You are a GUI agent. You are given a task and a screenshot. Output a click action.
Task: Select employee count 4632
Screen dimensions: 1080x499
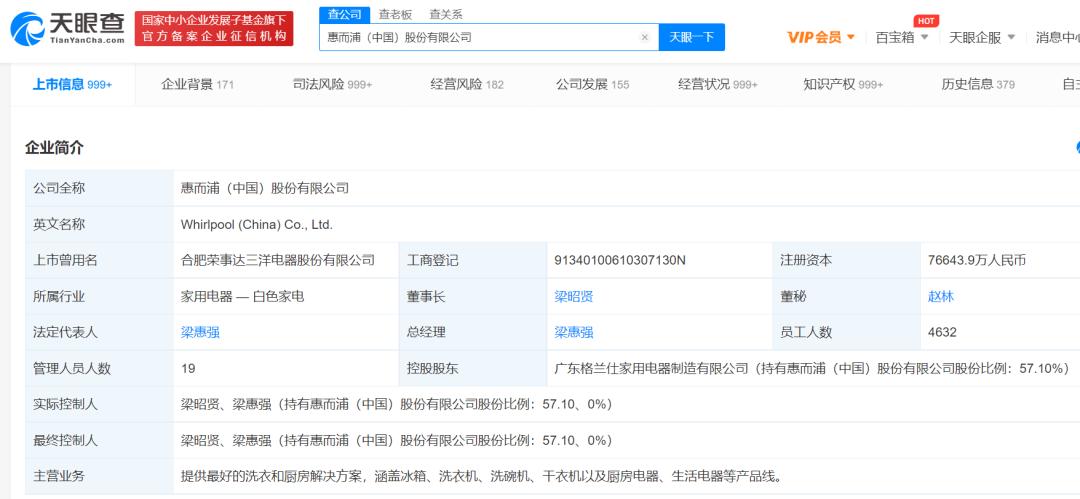click(x=942, y=333)
